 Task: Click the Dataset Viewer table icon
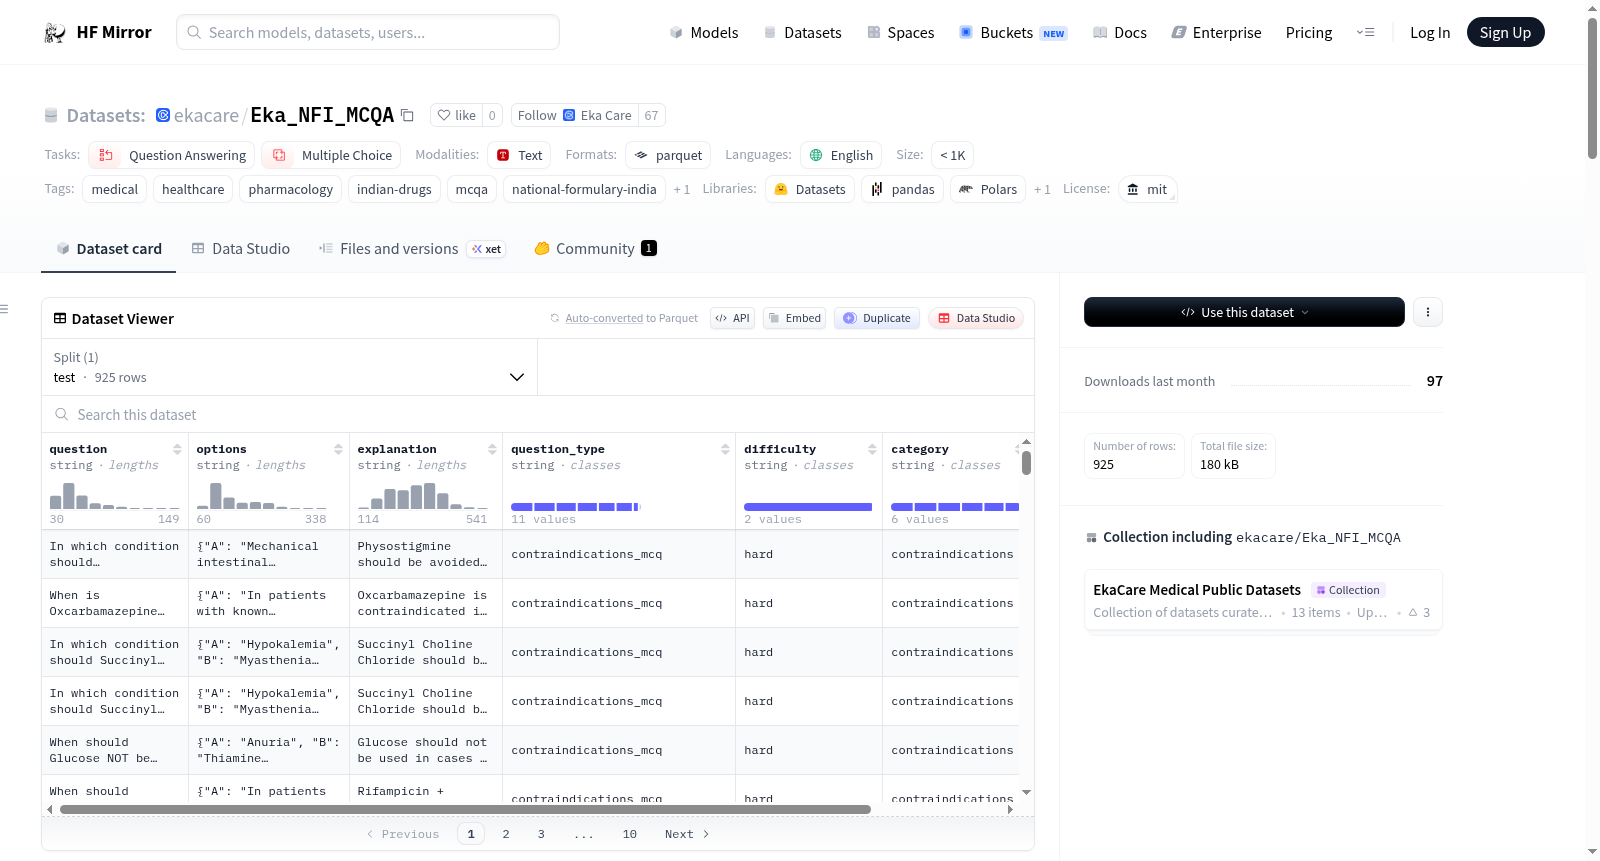coord(60,318)
